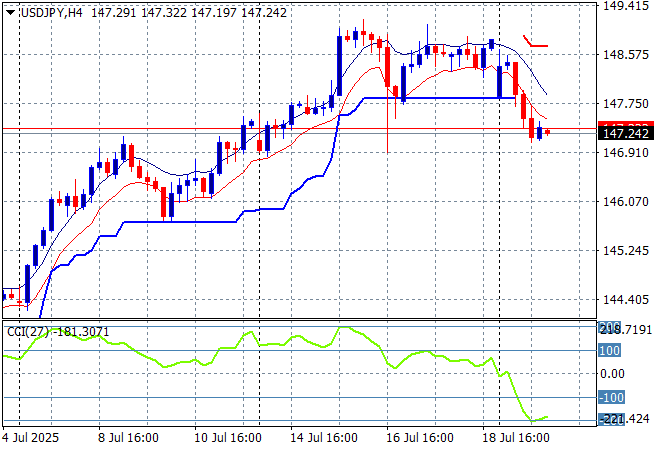The image size is (660, 450).
Task: Select the 8 Jul 16:00 time label
Action: 128,438
